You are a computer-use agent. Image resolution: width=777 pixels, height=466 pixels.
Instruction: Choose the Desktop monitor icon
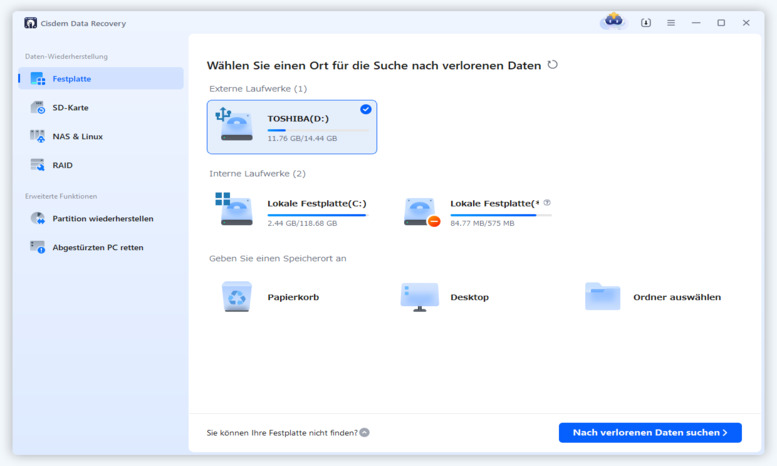[419, 297]
